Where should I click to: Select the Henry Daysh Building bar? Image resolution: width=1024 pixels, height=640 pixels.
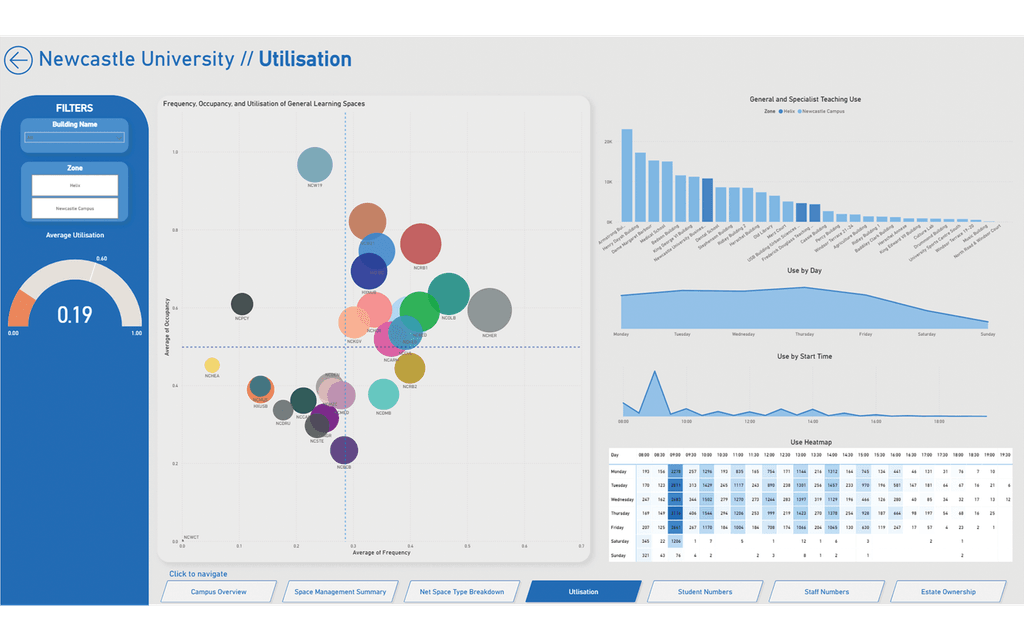[640, 187]
